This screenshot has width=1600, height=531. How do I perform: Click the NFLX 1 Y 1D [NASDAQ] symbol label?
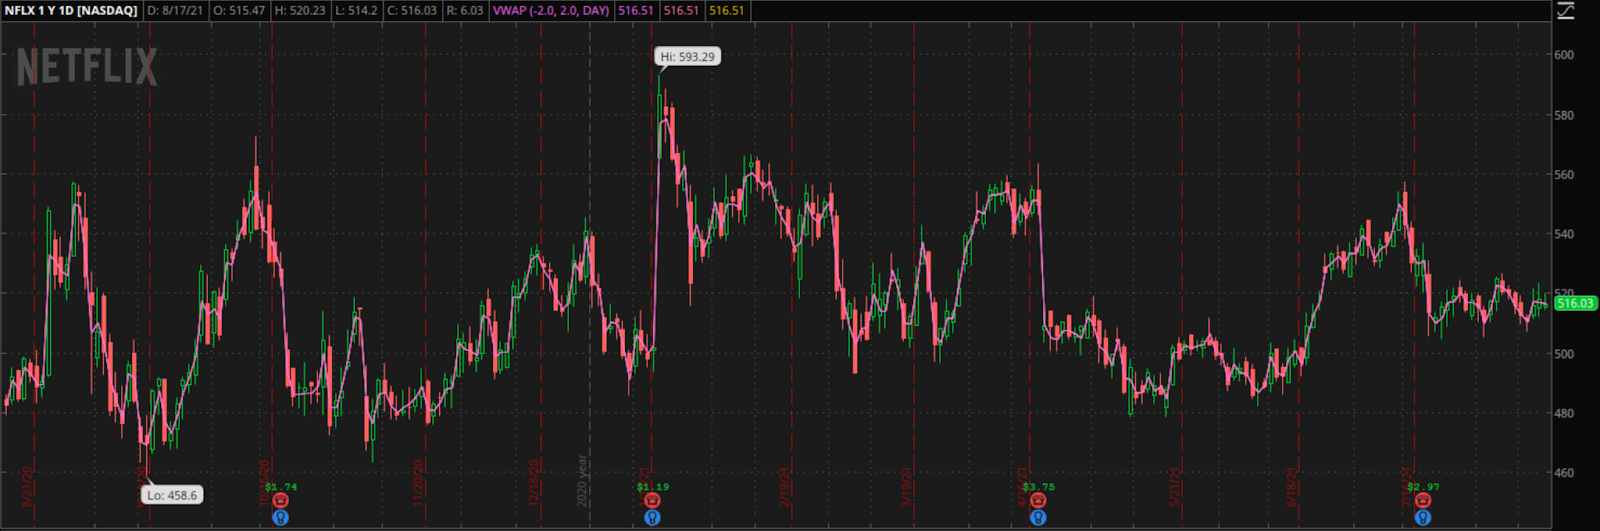(x=71, y=11)
